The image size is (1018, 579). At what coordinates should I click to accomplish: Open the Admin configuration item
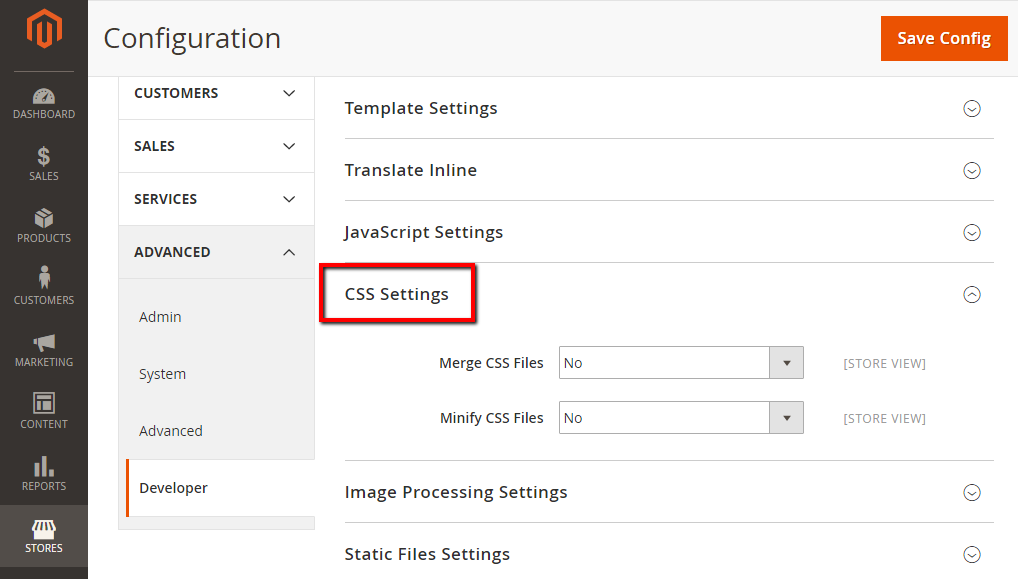coord(161,317)
